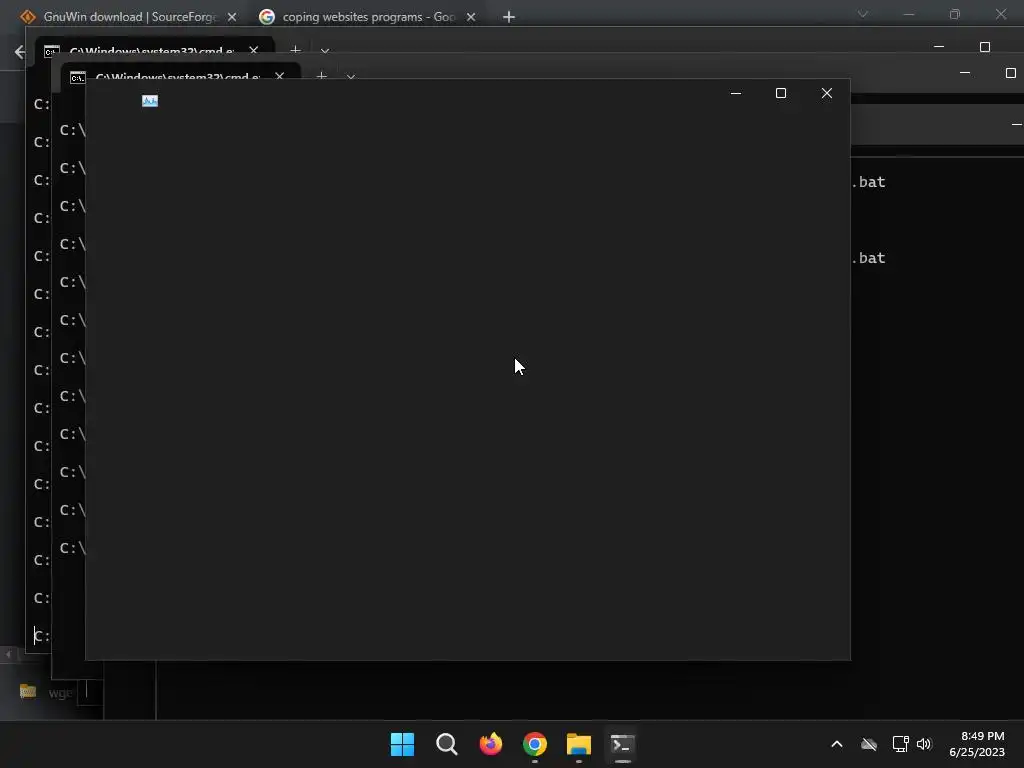Open OneDrive cloud tray icon
The height and width of the screenshot is (768, 1024).
tap(869, 744)
